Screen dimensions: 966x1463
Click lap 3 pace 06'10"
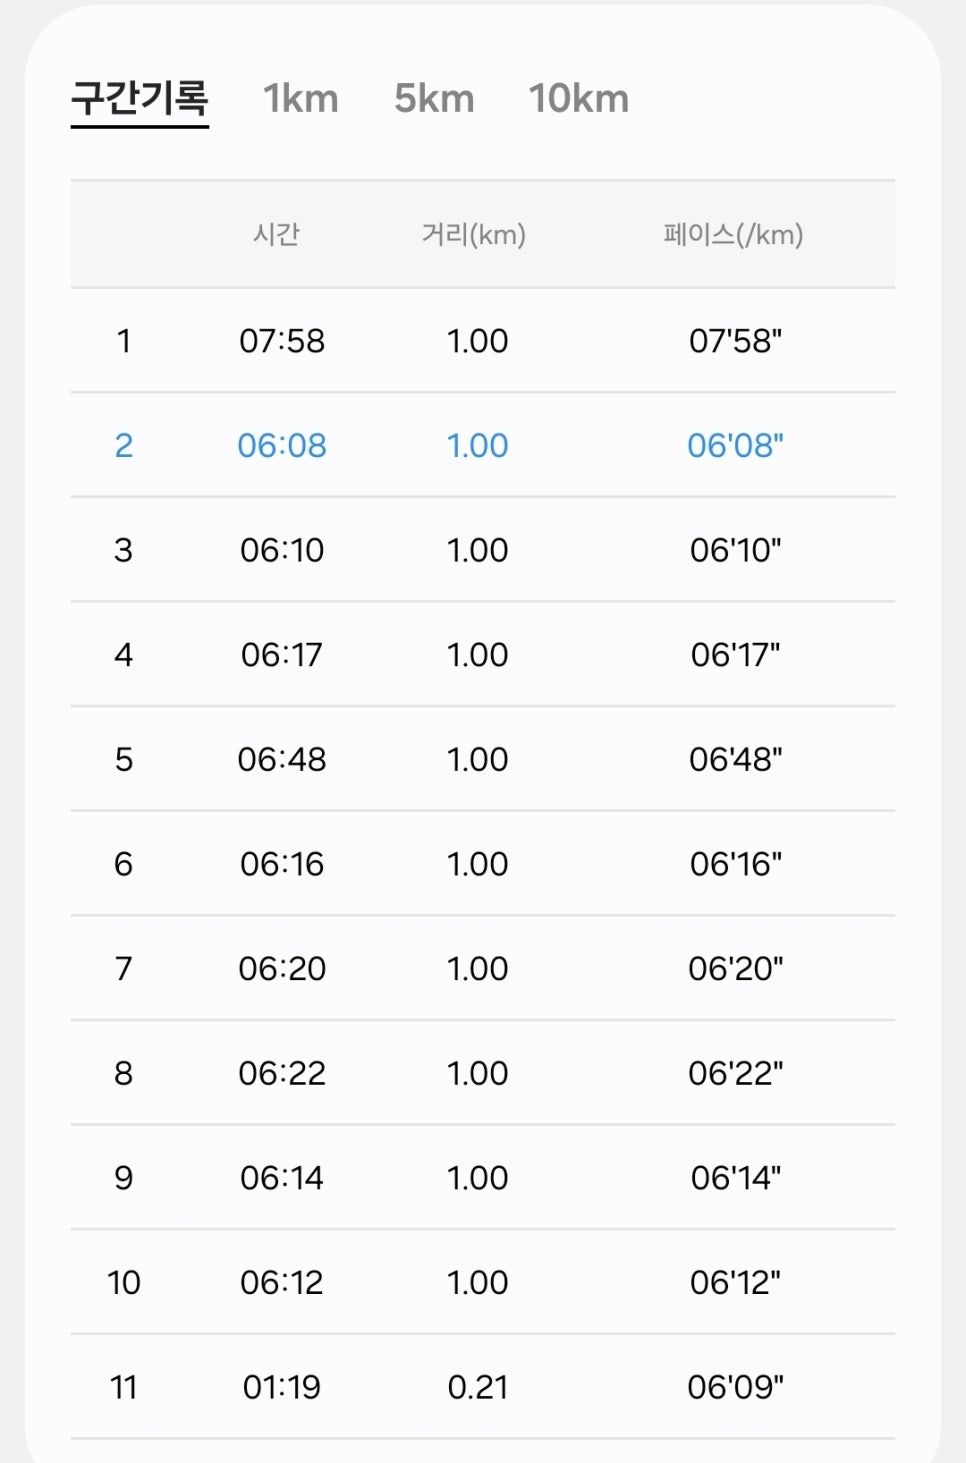(x=736, y=550)
